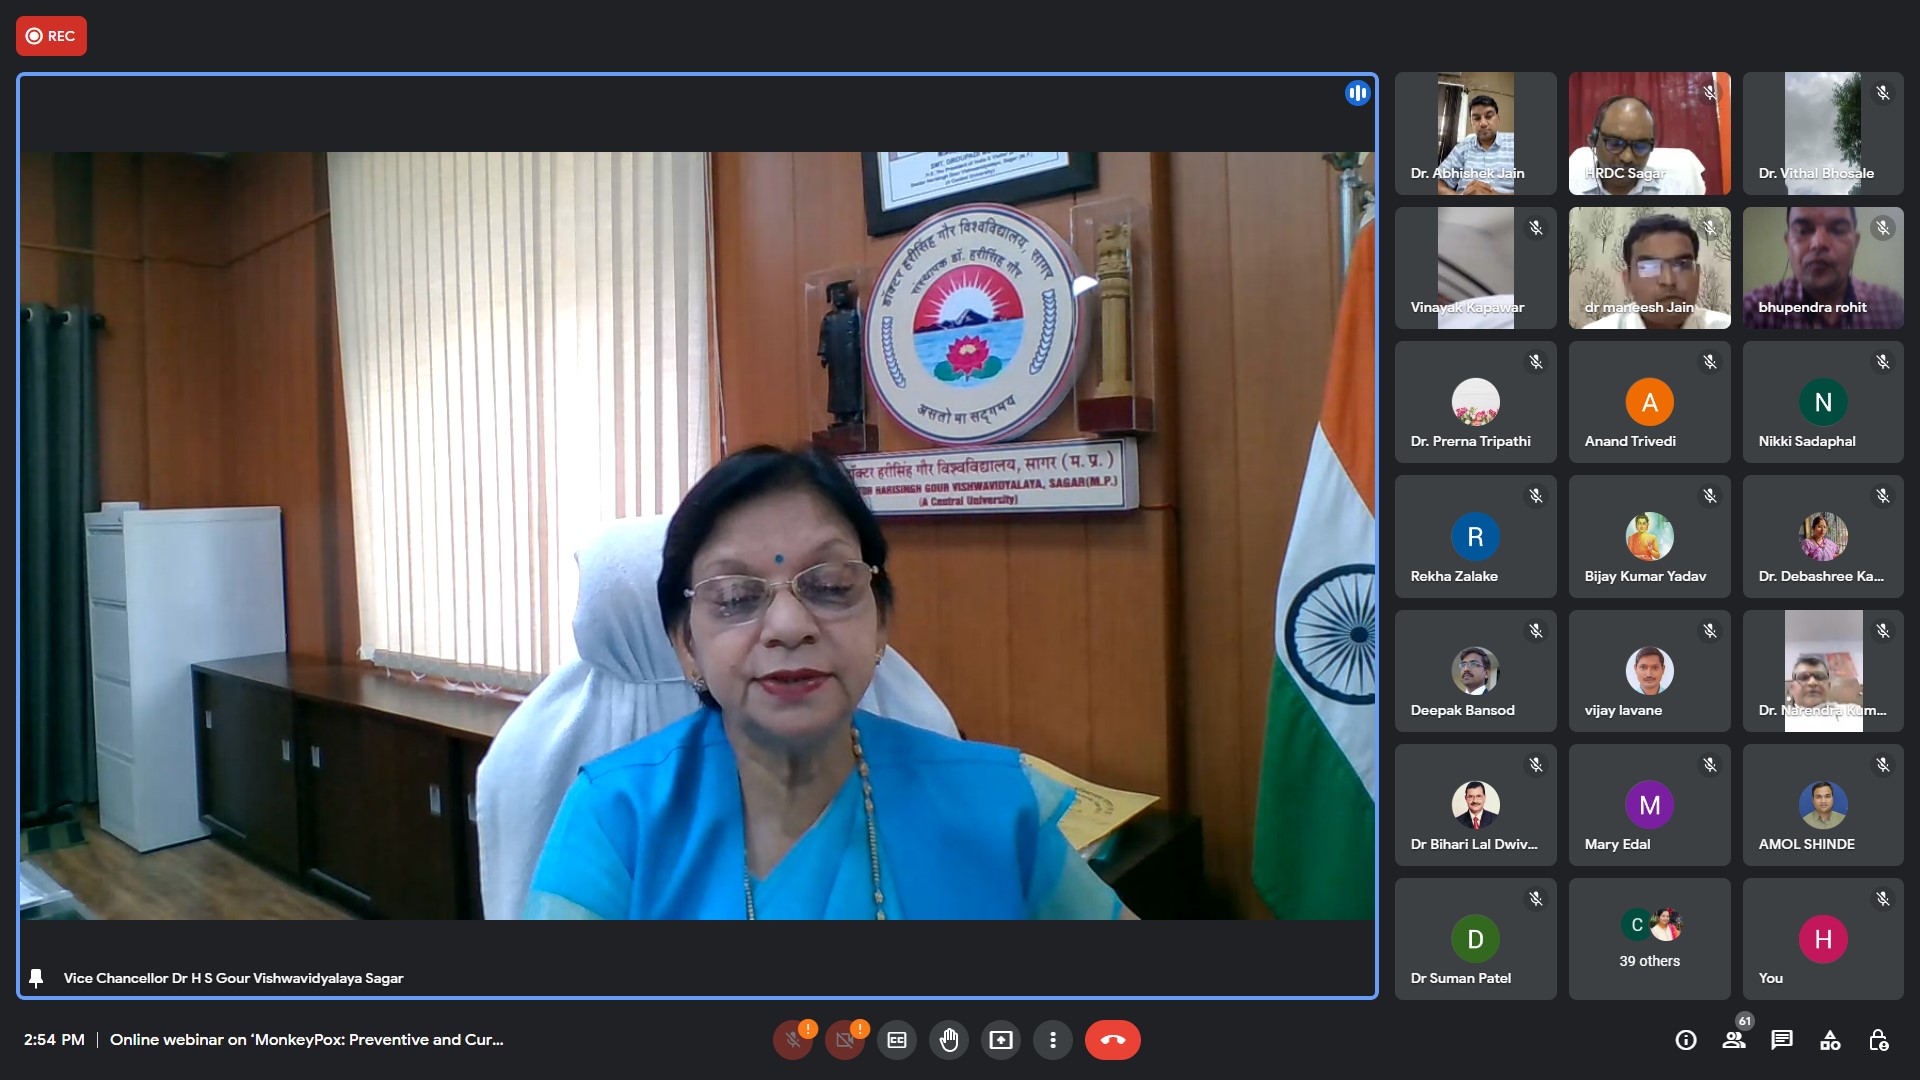Leave the call with red button
The image size is (1920, 1080).
1112,1040
